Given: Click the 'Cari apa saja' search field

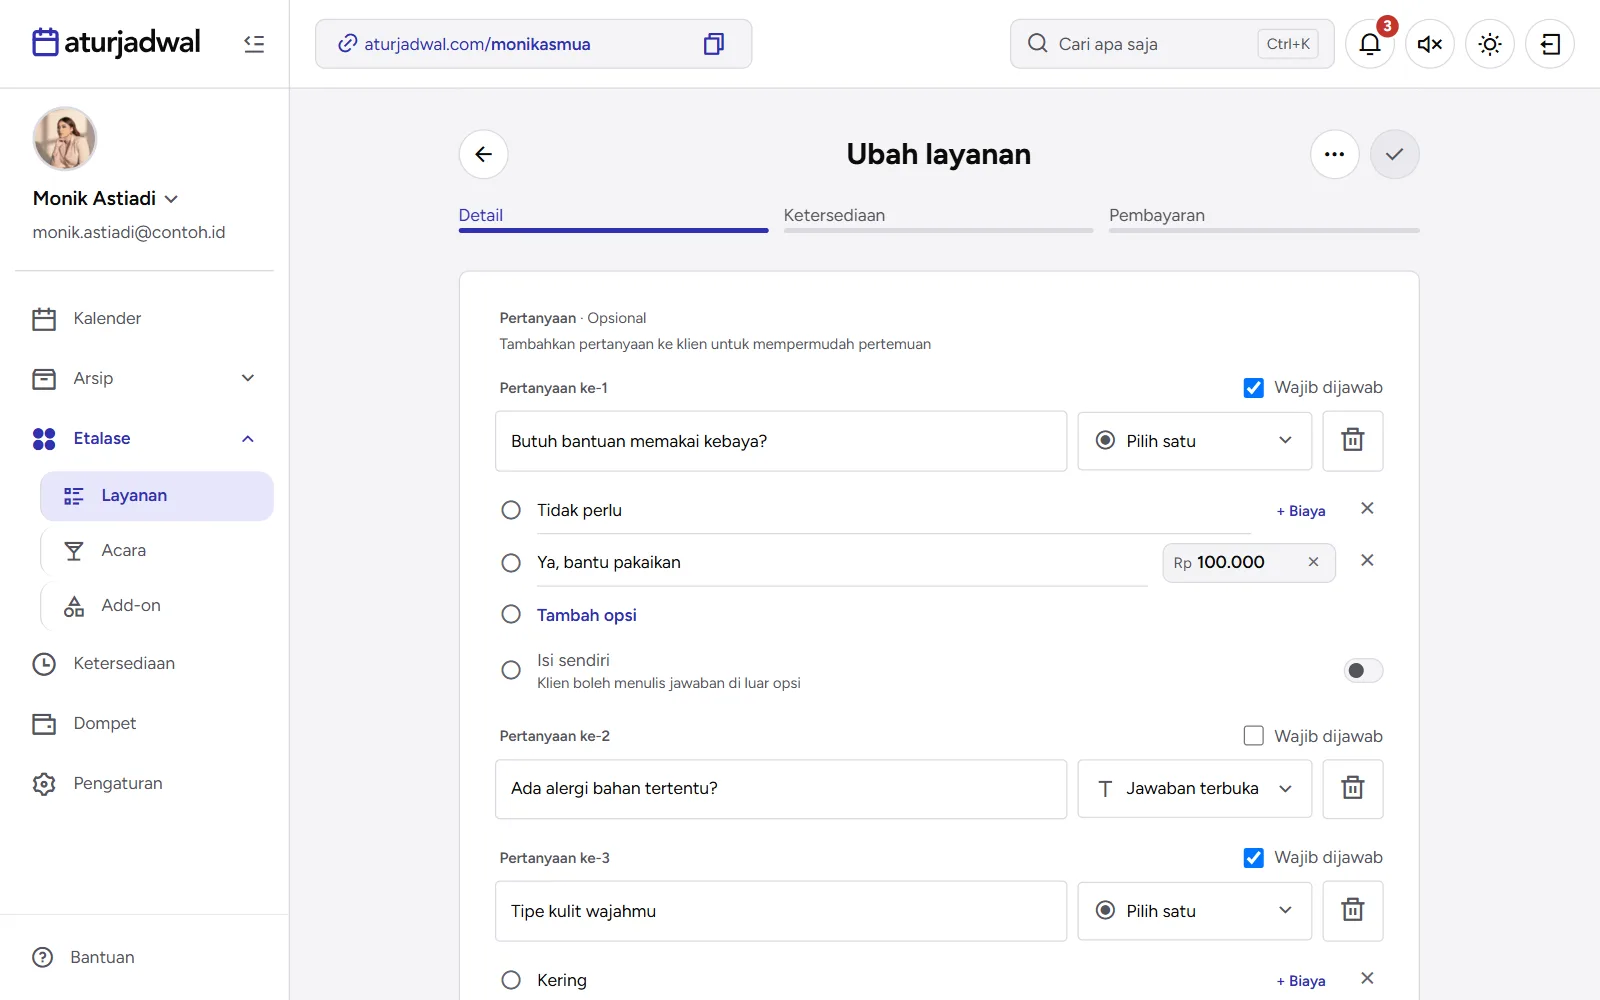Looking at the screenshot, I should (1172, 44).
